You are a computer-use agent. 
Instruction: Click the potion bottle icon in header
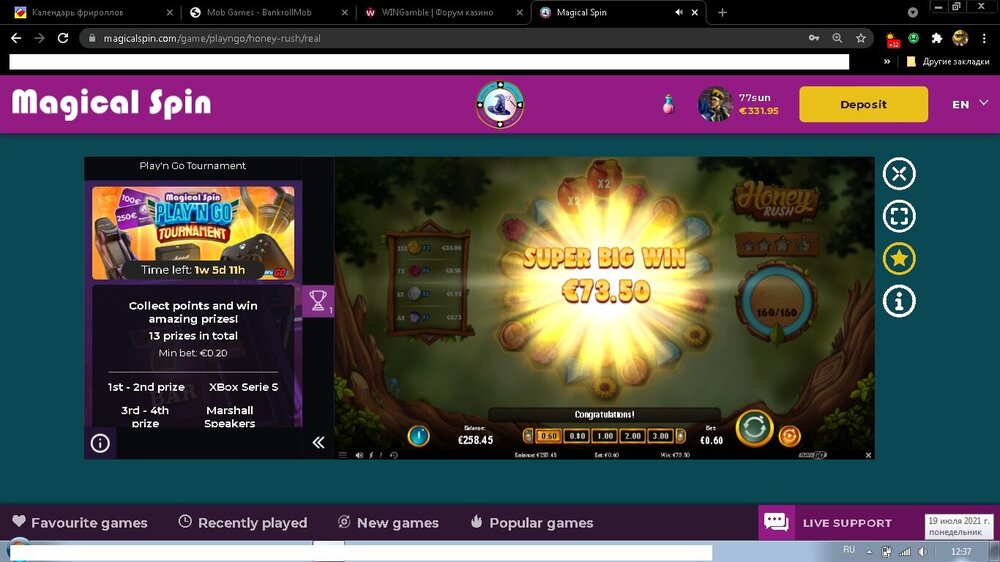[668, 104]
